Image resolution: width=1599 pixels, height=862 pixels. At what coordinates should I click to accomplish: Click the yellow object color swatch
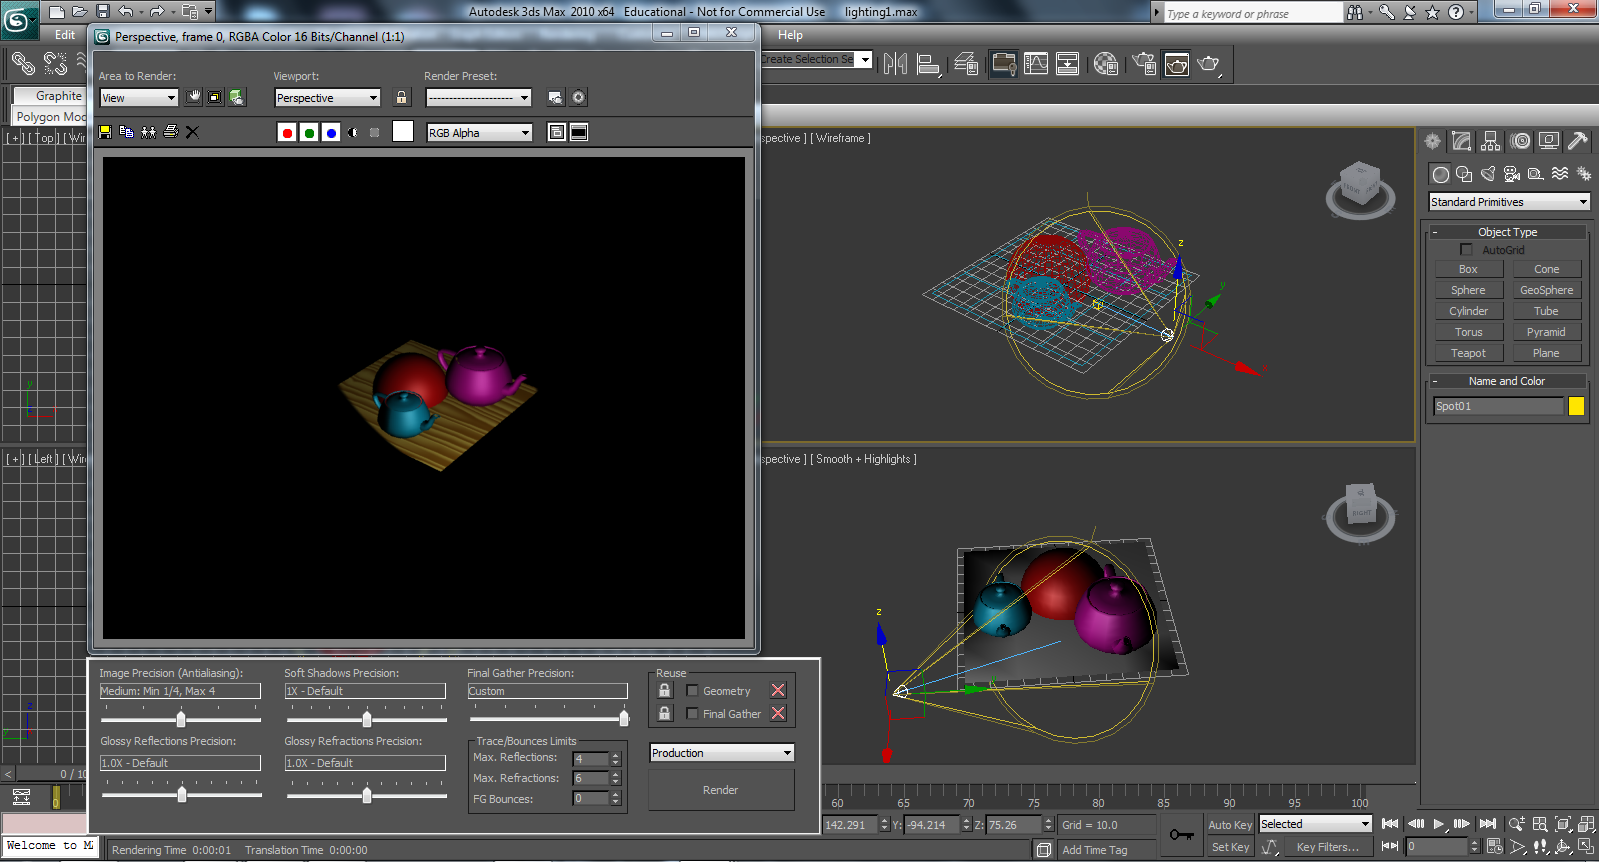pos(1576,406)
